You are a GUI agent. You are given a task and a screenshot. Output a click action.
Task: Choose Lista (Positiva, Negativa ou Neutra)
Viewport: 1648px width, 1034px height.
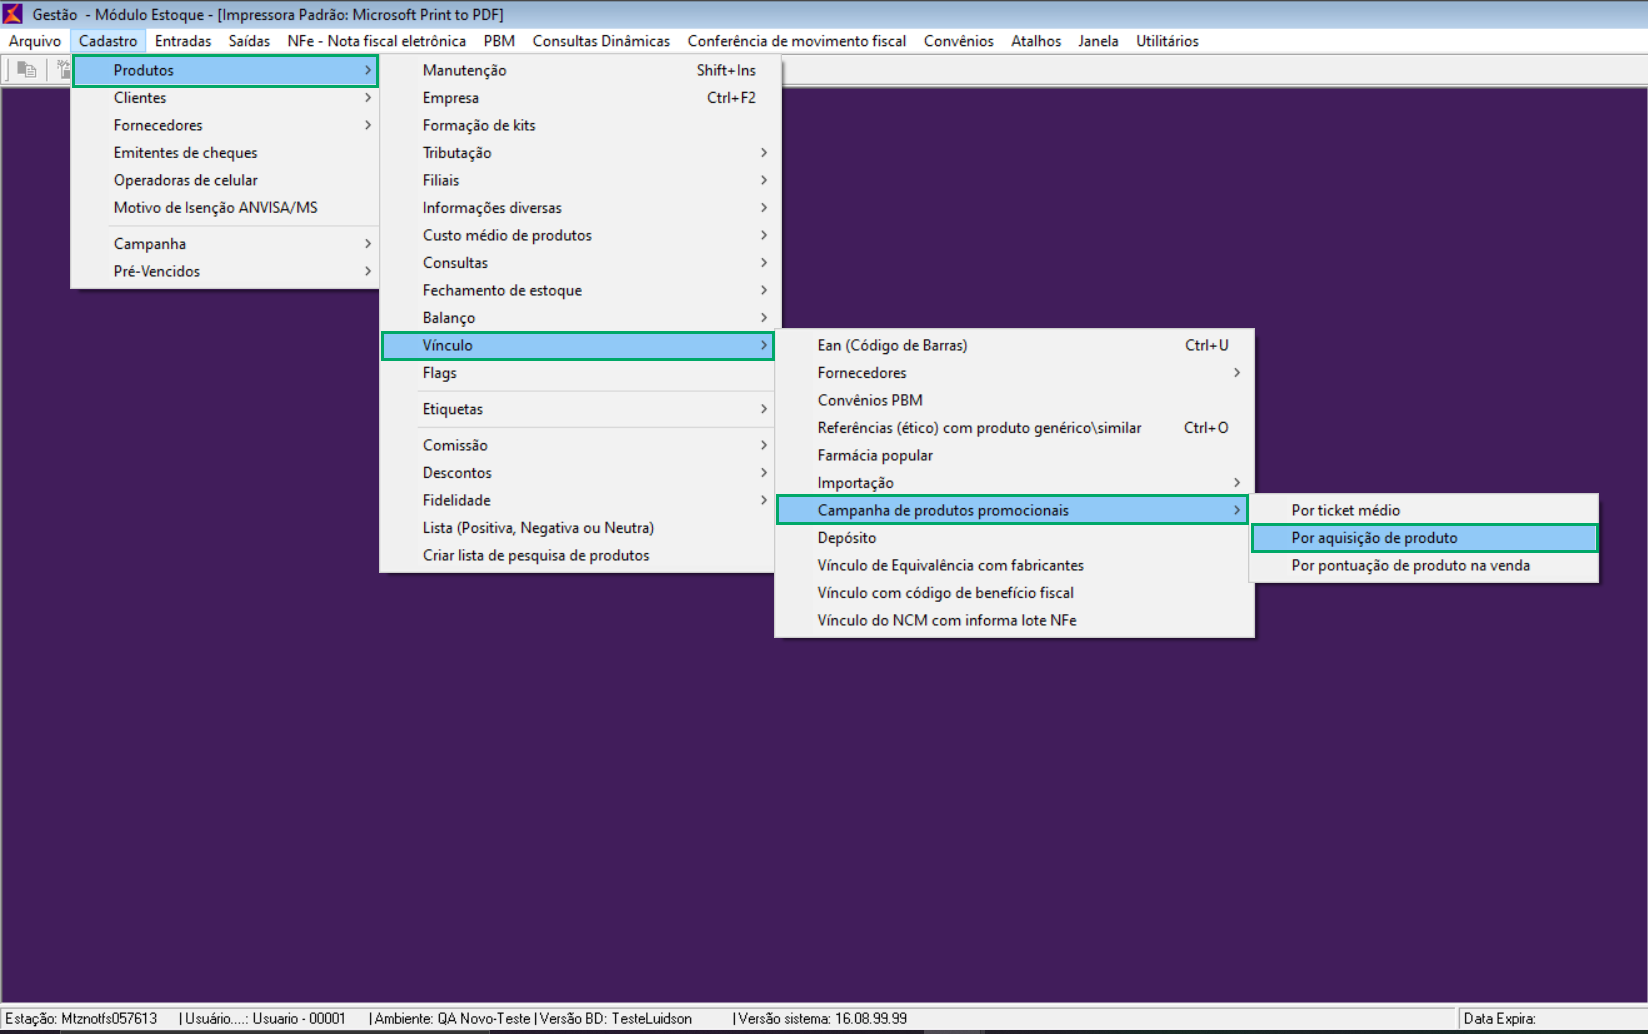pyautogui.click(x=578, y=528)
